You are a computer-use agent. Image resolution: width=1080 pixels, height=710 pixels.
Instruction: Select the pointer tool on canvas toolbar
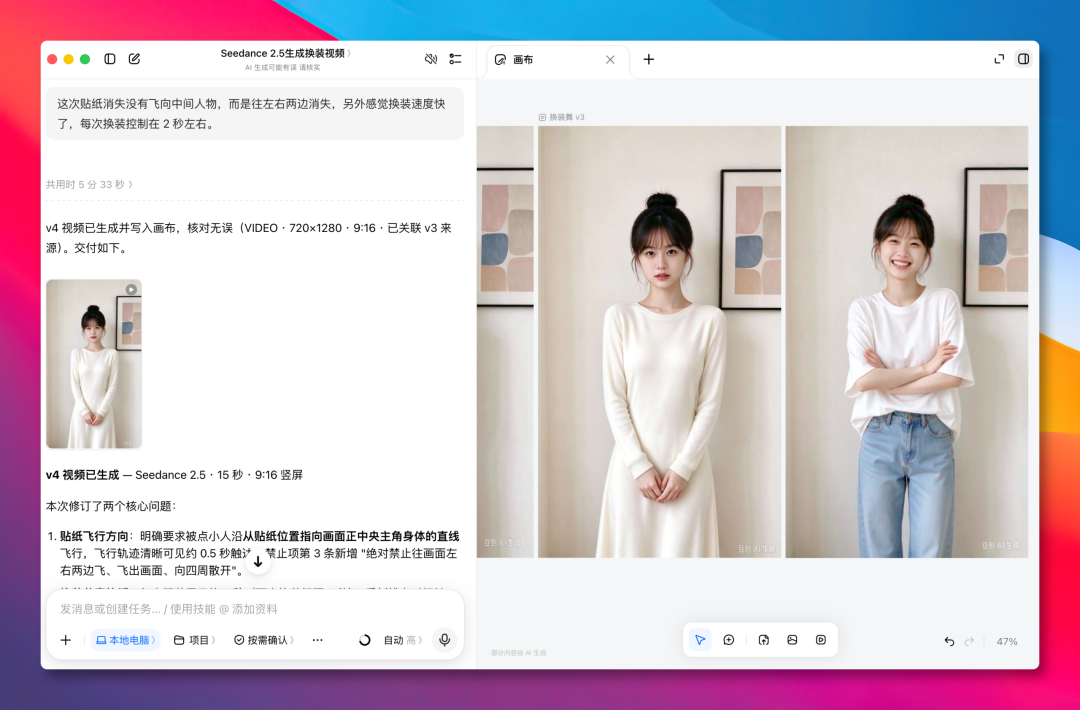pos(700,640)
